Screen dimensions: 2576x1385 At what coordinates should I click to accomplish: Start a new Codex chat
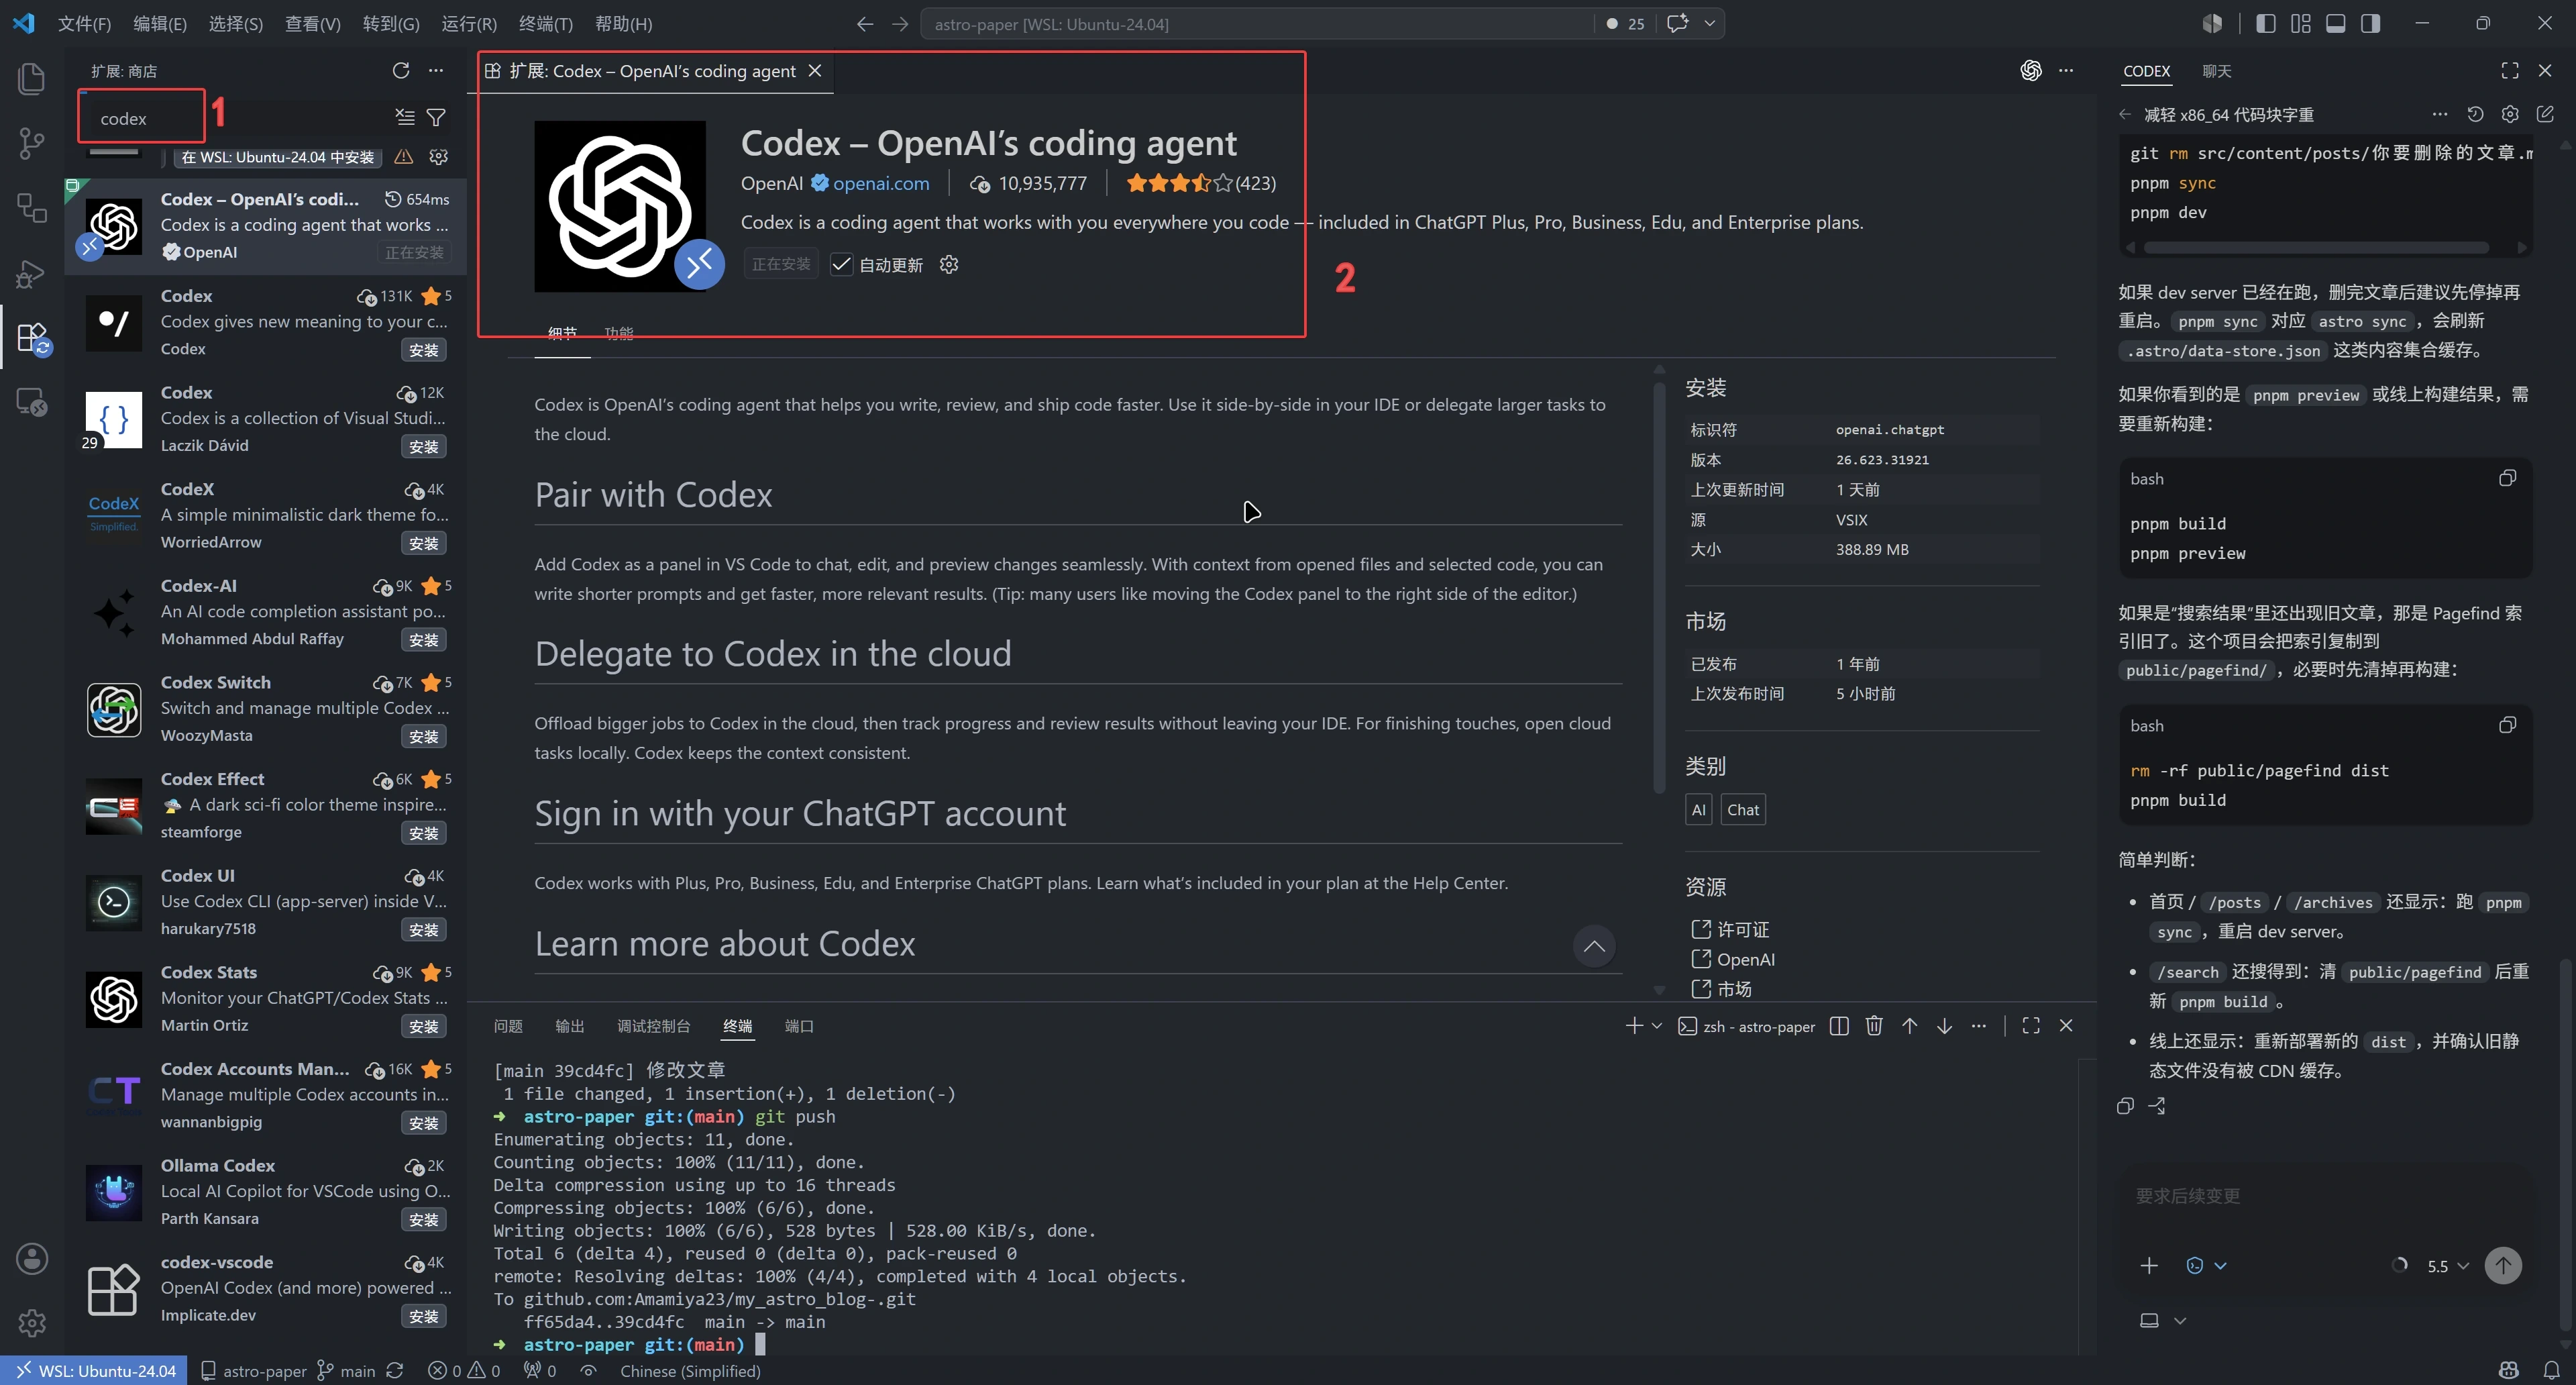pos(2545,114)
